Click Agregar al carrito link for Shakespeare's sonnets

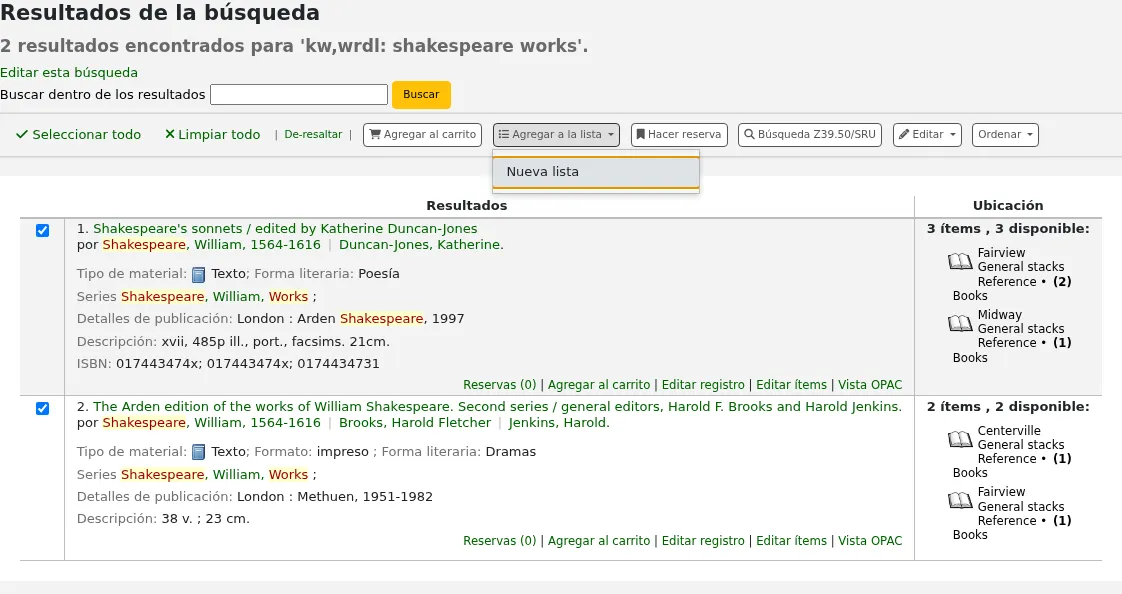click(599, 385)
